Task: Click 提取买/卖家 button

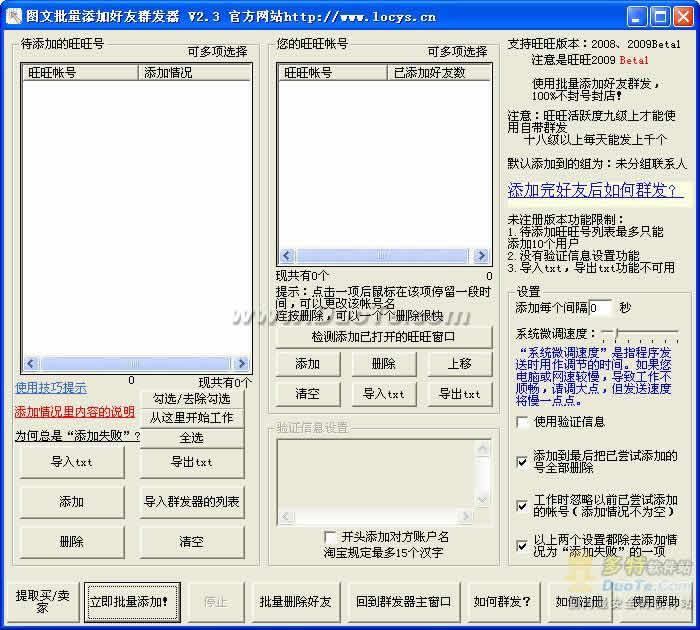Action: [x=42, y=602]
